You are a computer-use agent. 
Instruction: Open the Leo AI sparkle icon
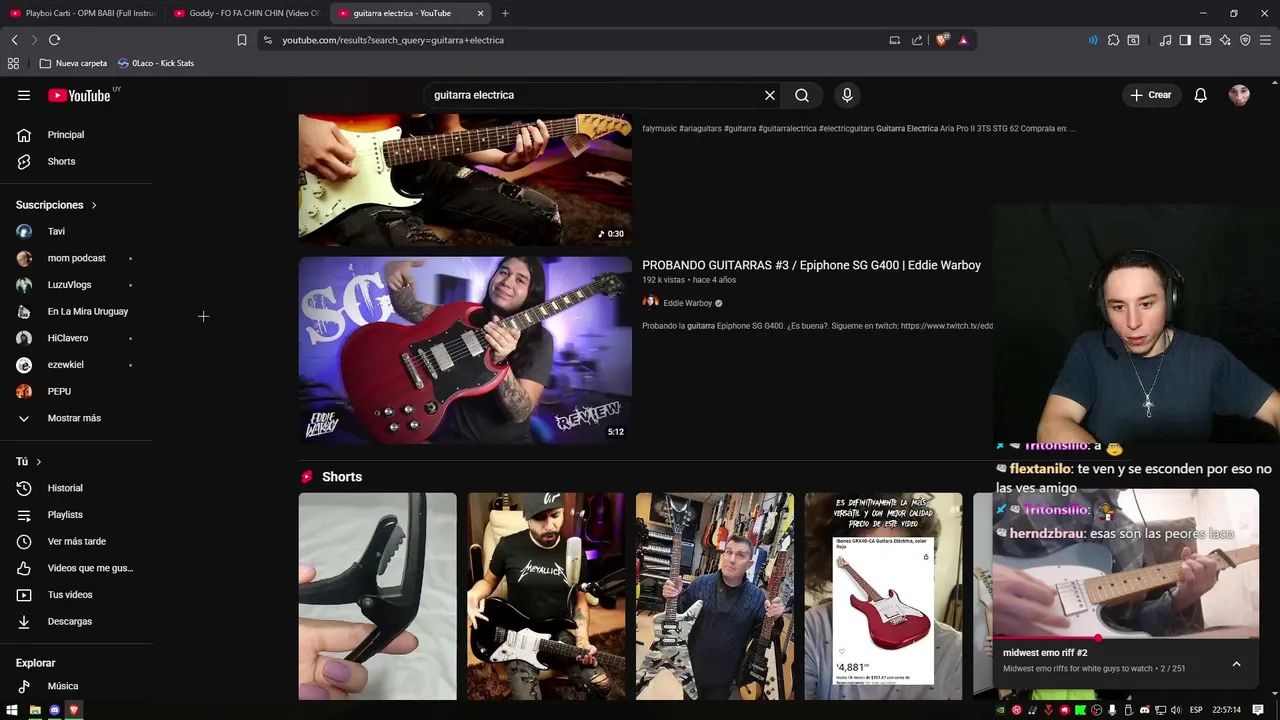tap(1225, 40)
